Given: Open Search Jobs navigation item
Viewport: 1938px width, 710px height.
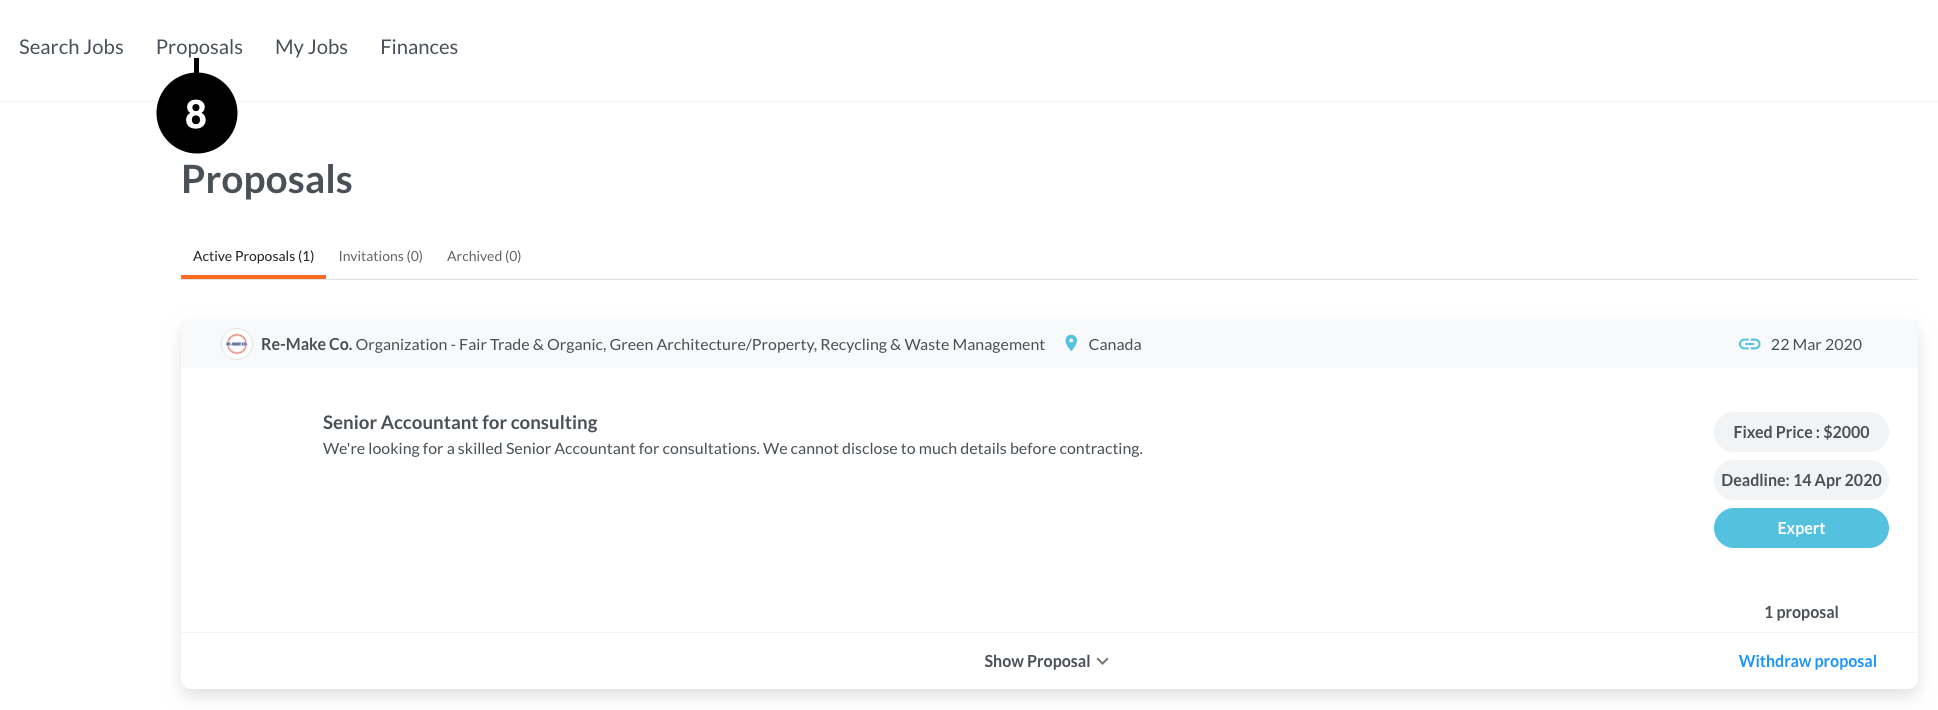Looking at the screenshot, I should pyautogui.click(x=71, y=47).
